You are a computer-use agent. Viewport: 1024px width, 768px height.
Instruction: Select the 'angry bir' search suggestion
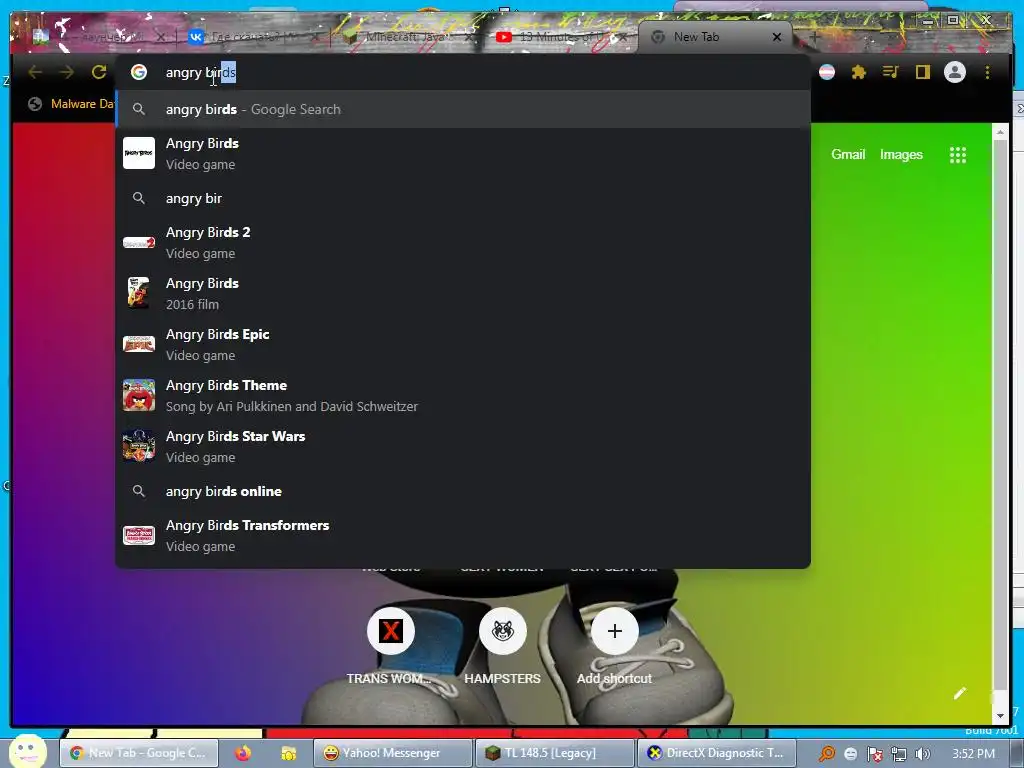(x=463, y=198)
